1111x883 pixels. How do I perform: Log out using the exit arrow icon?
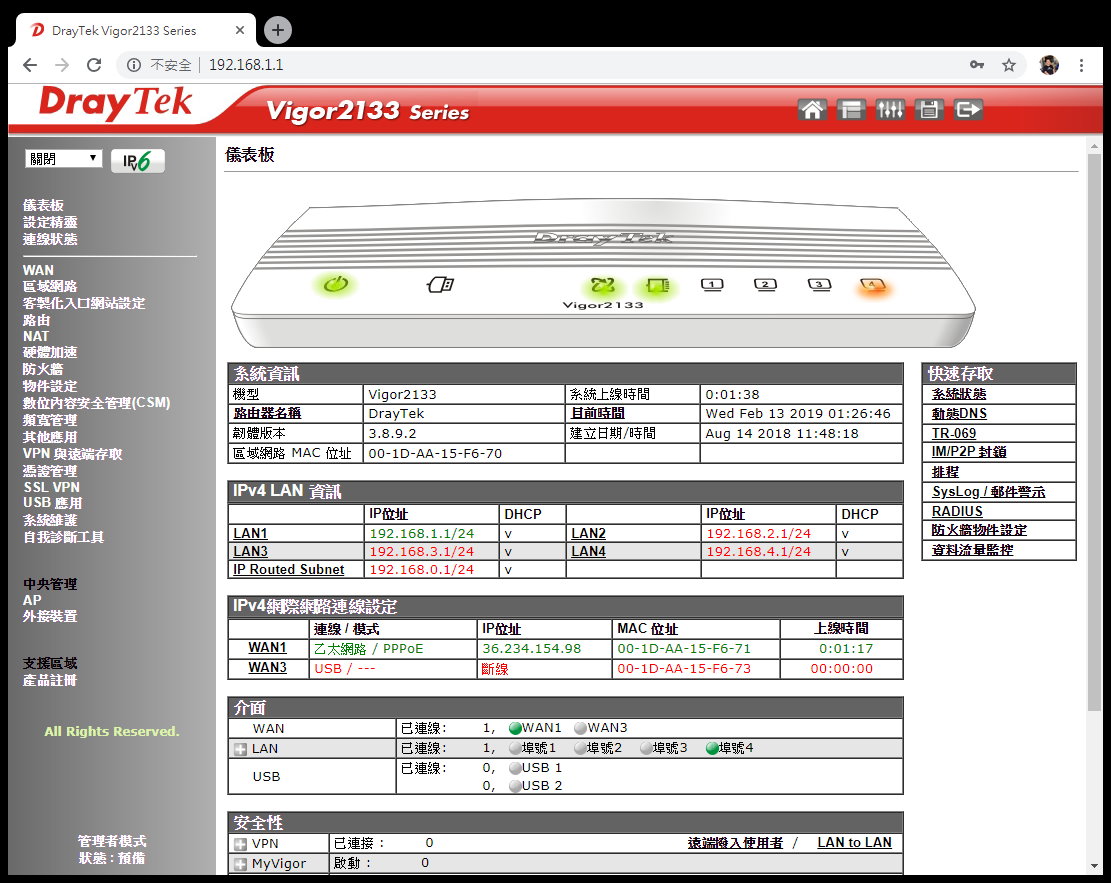[x=968, y=110]
